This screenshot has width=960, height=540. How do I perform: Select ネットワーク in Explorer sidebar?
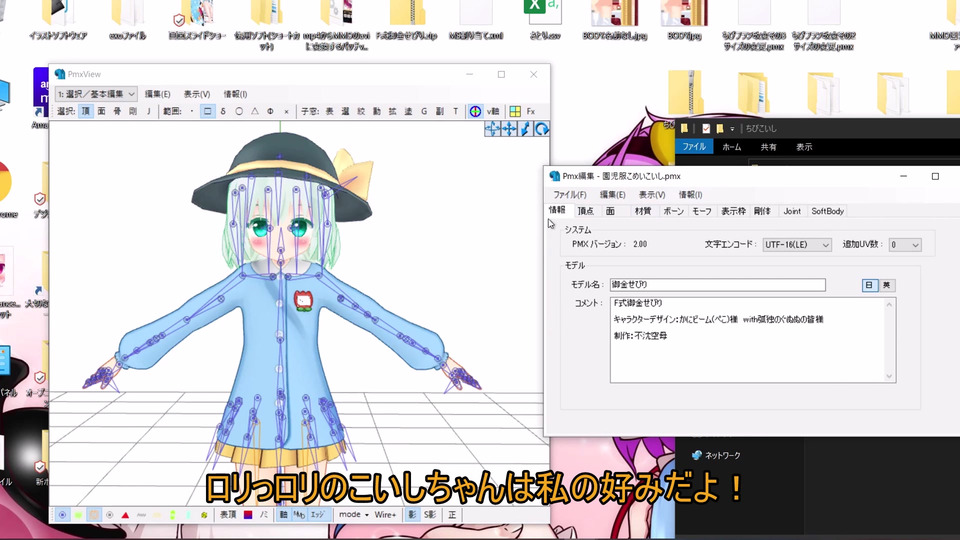(722, 456)
